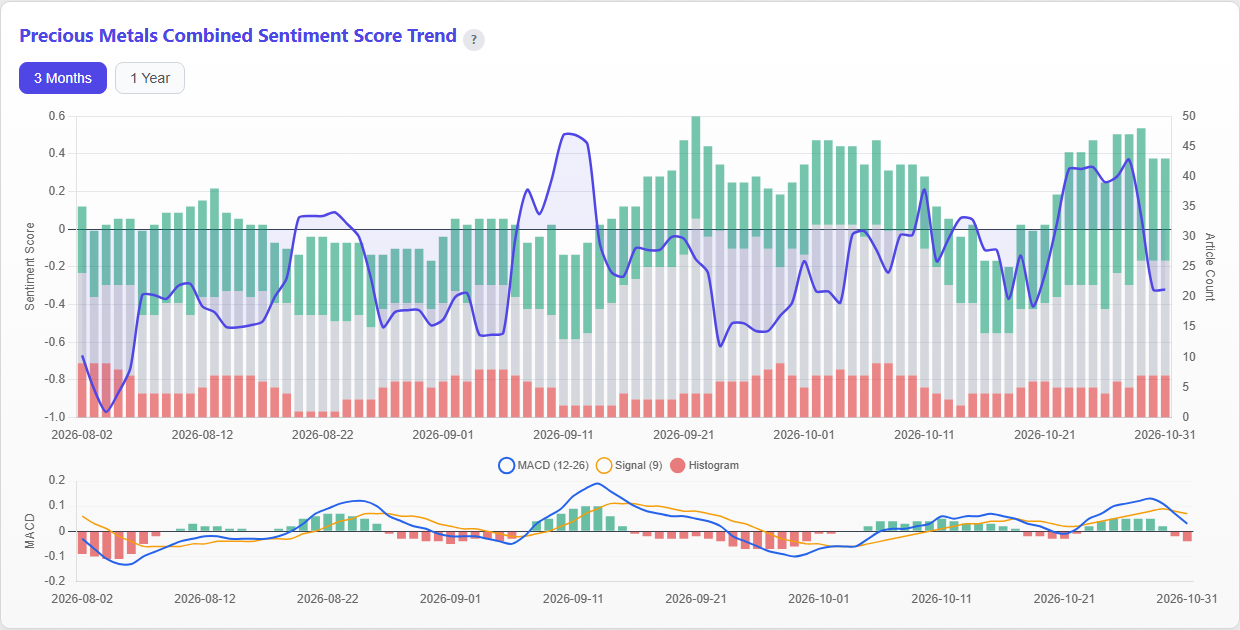Image resolution: width=1240 pixels, height=630 pixels.
Task: Toggle Histogram legend entry
Action: coord(704,465)
